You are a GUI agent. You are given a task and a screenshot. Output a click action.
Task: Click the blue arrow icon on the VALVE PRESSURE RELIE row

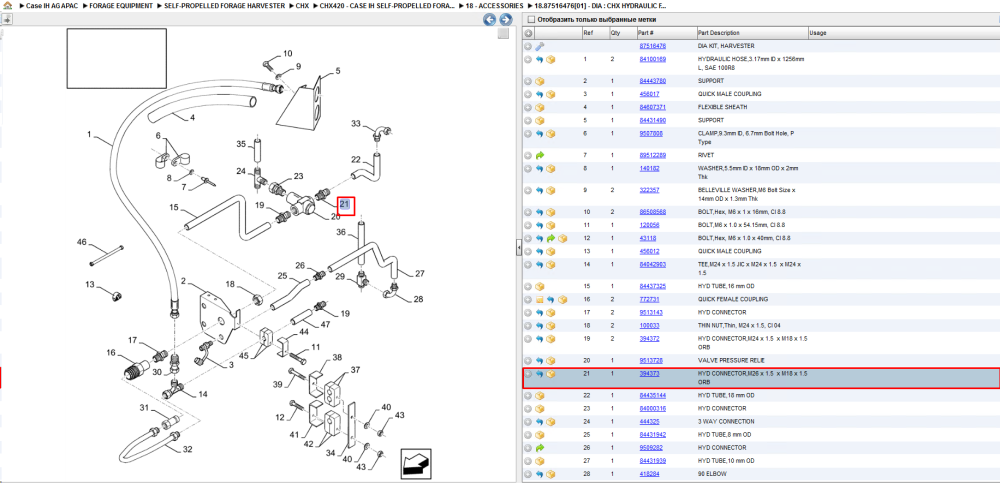[x=540, y=360]
